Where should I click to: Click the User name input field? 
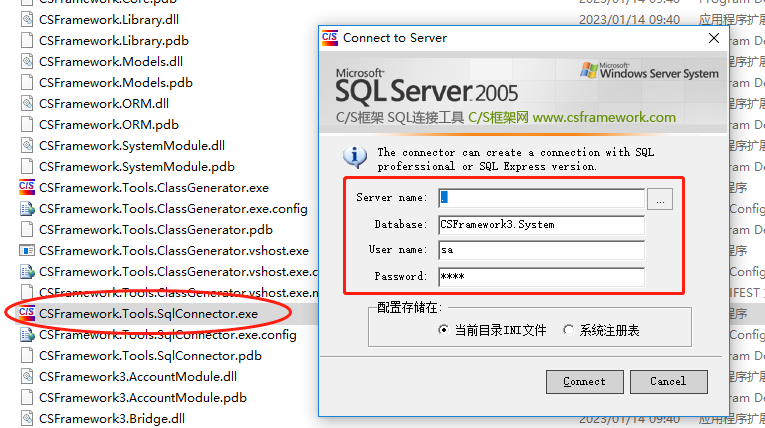coord(542,250)
